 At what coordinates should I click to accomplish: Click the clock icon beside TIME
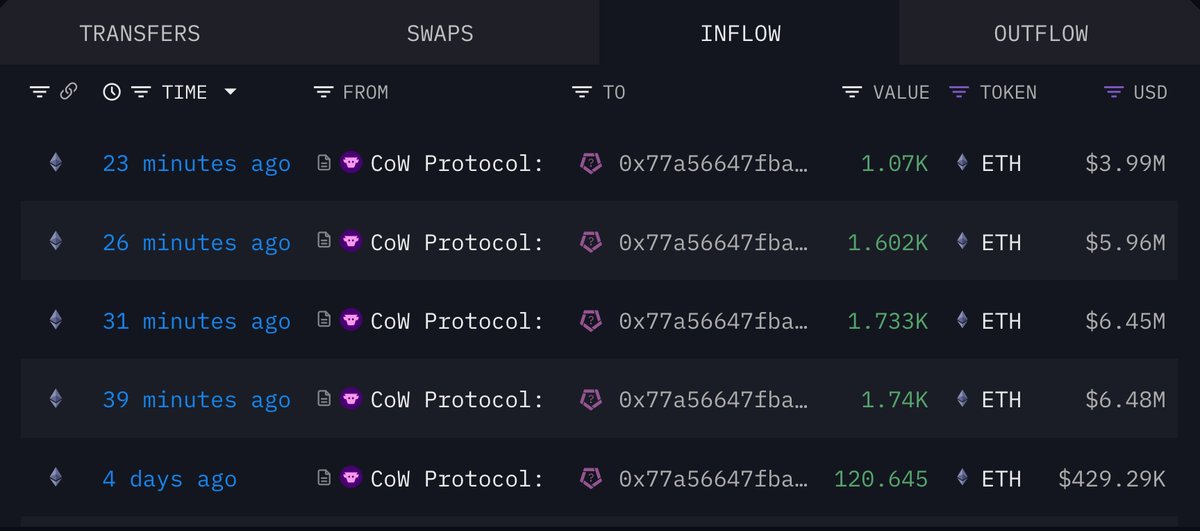[x=112, y=92]
